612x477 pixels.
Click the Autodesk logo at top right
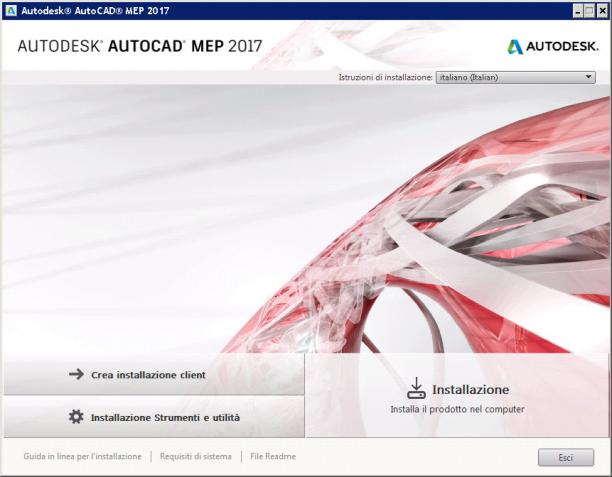point(553,46)
